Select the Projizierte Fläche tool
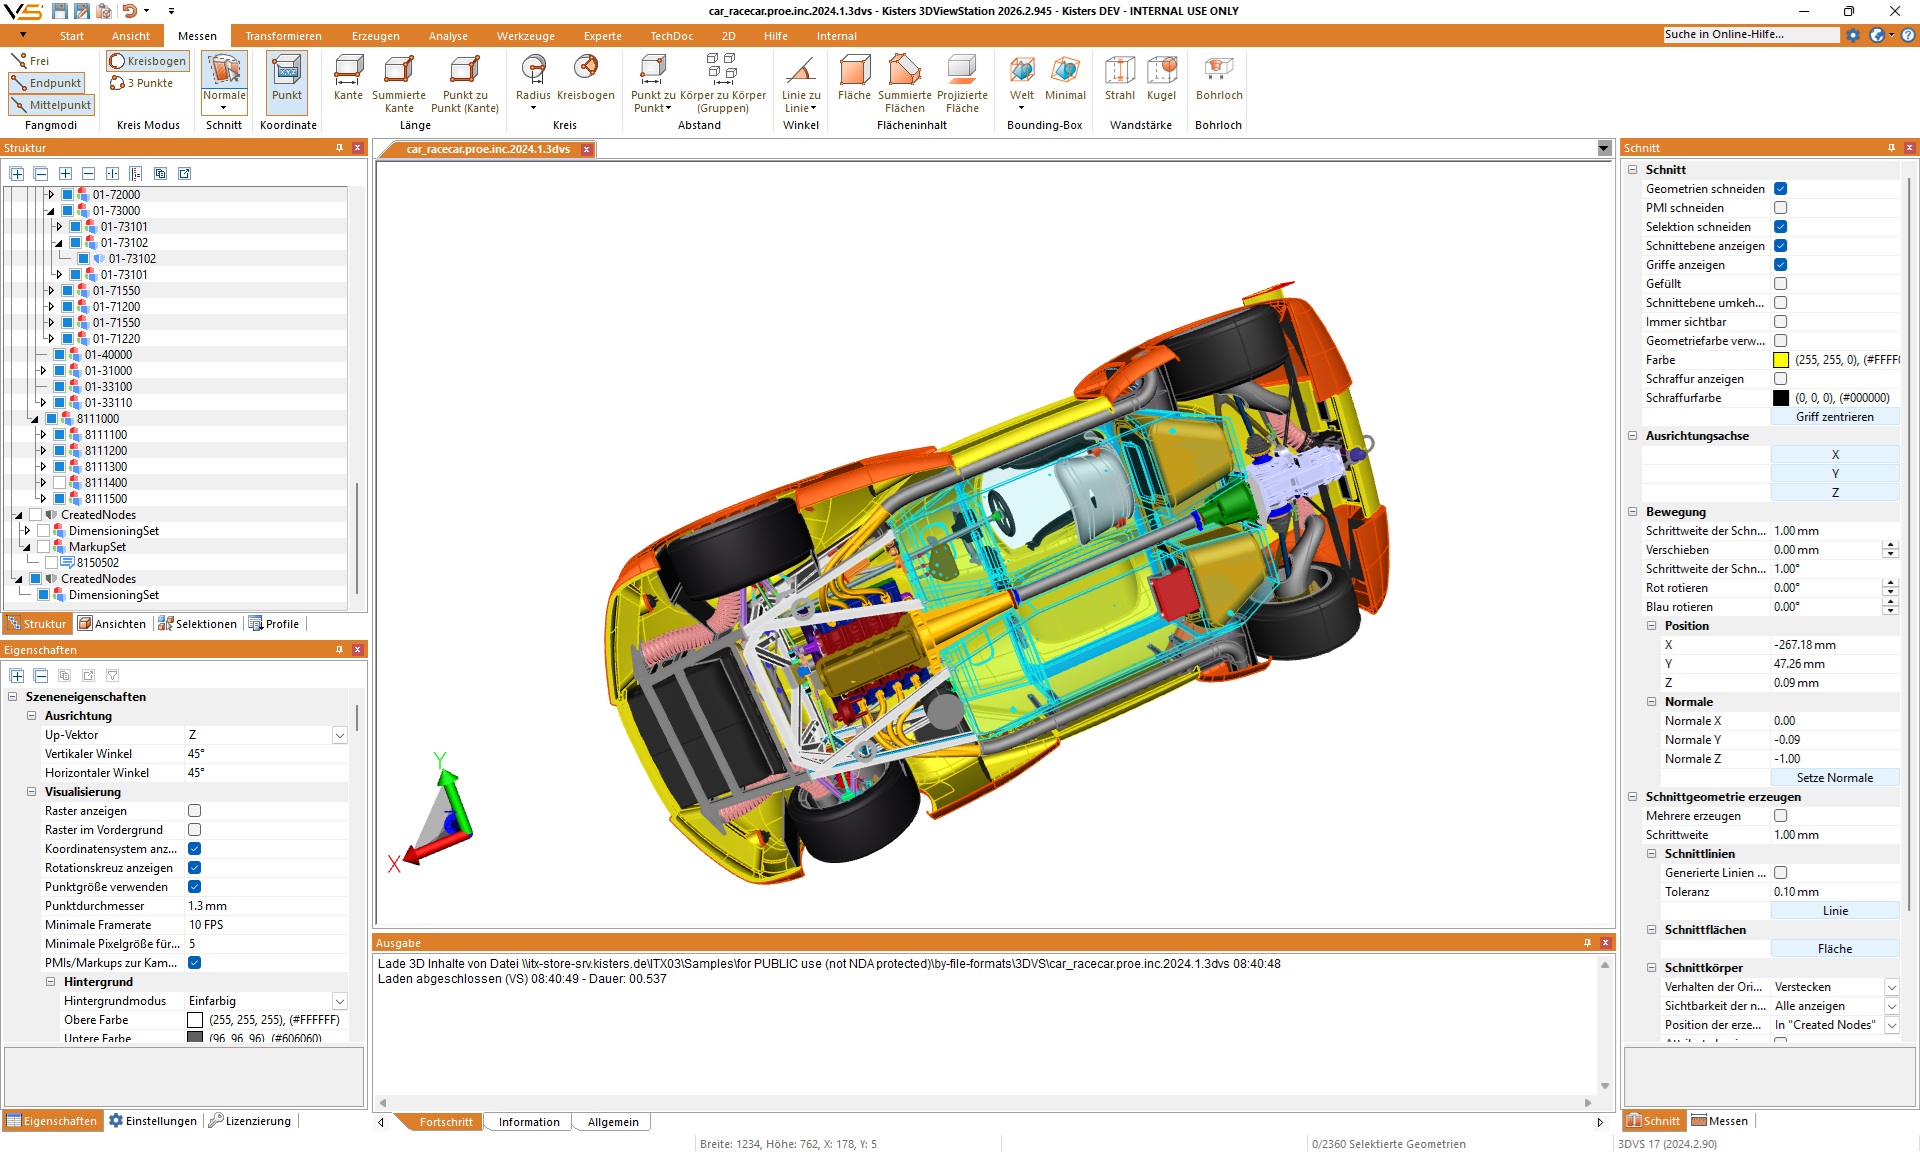The image size is (1920, 1152). tap(962, 84)
